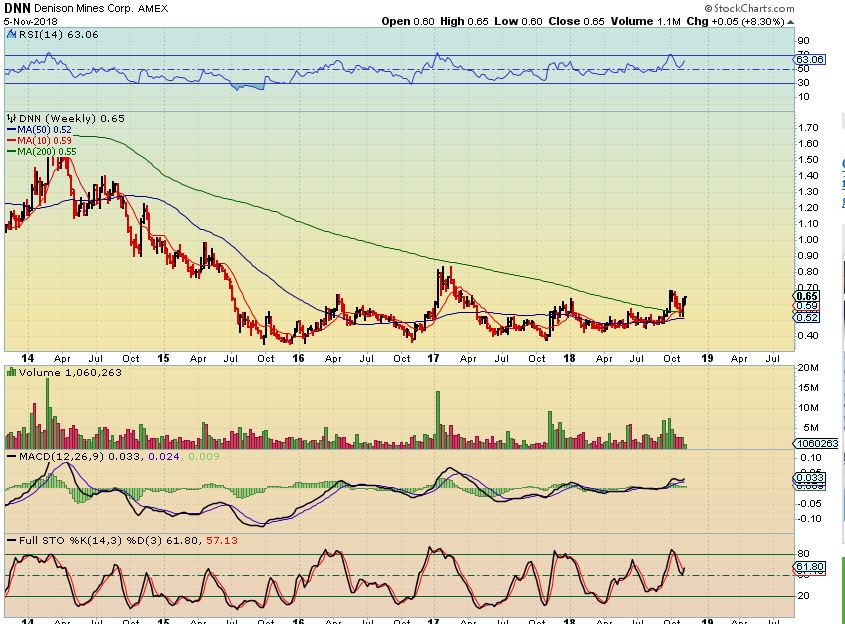The height and width of the screenshot is (624, 845).
Task: Click the red 57.13 stochastic %D value
Action: coord(221,540)
